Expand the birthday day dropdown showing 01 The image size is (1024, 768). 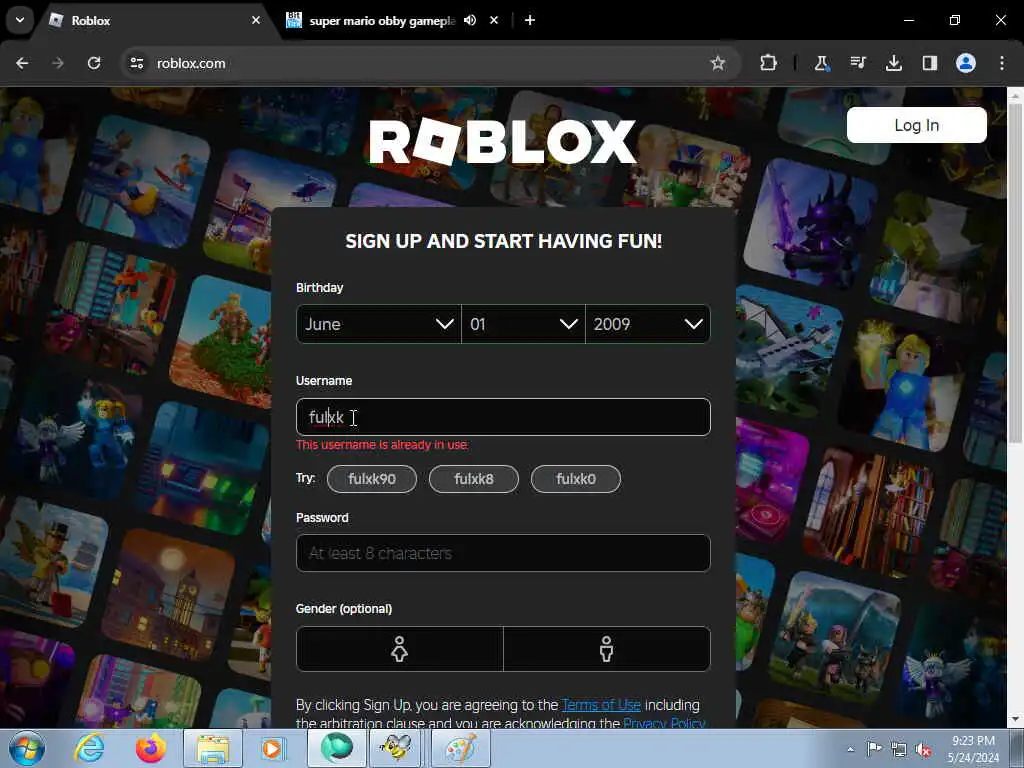523,324
